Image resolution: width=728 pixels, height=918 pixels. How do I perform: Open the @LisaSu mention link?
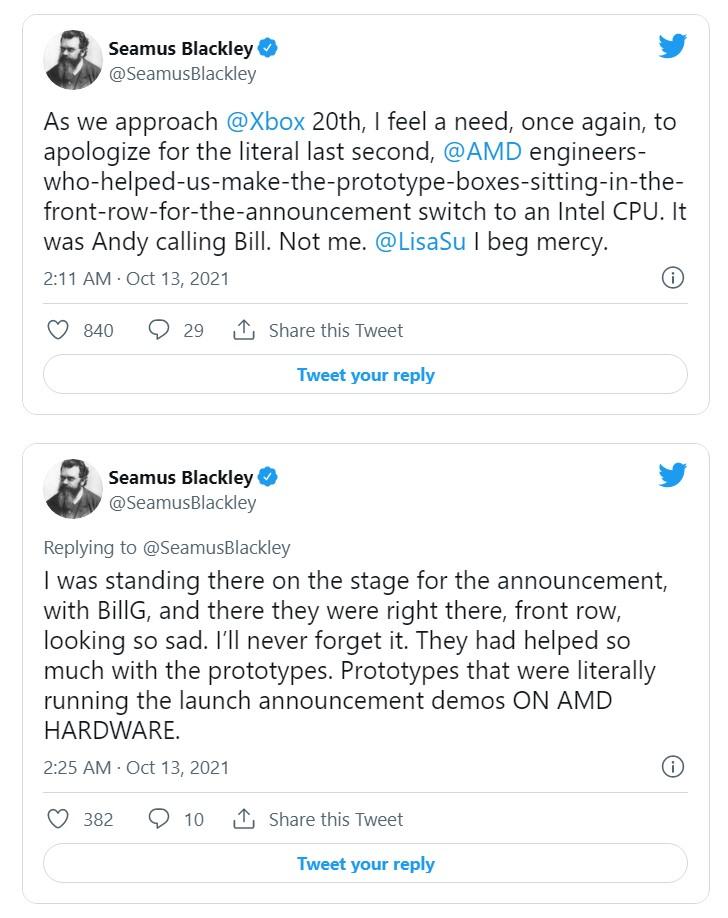(421, 242)
